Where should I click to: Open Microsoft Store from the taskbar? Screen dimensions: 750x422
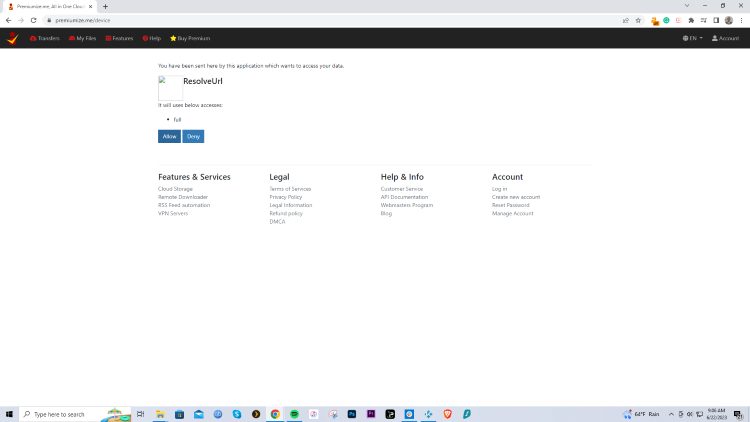[x=179, y=414]
